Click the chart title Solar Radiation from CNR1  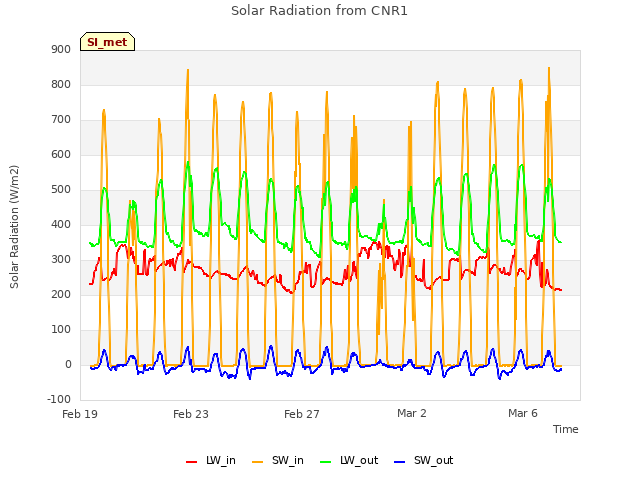(x=319, y=11)
